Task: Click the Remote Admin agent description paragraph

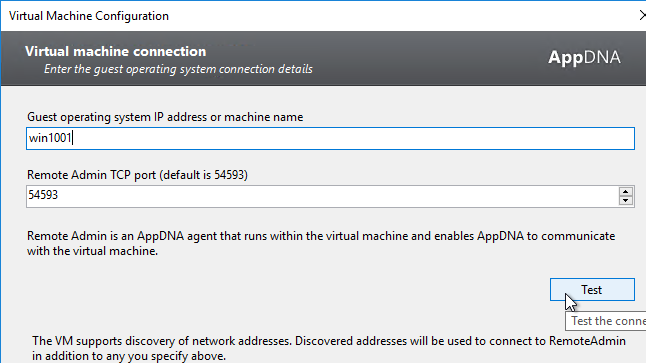Action: click(321, 244)
